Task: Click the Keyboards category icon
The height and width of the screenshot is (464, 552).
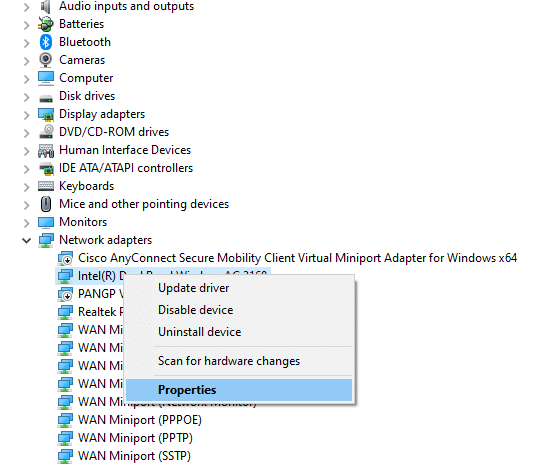Action: 46,186
